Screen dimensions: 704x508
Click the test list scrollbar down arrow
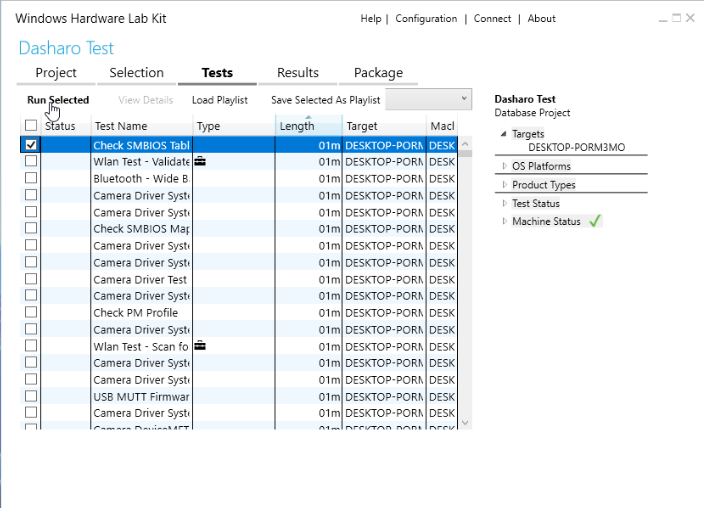[x=465, y=423]
